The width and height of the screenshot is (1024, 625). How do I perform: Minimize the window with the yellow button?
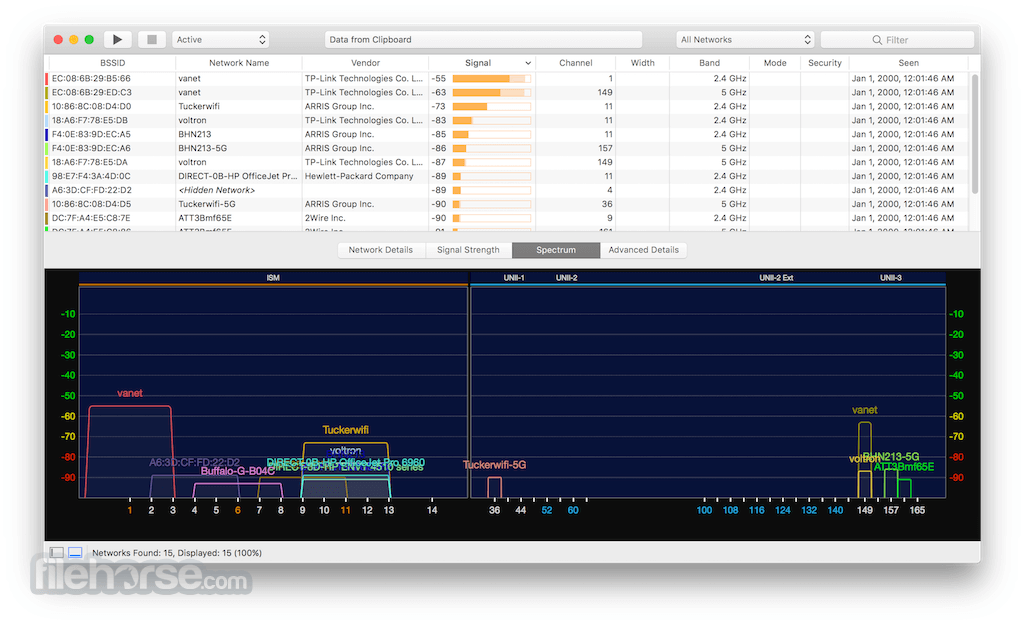pyautogui.click(x=74, y=40)
